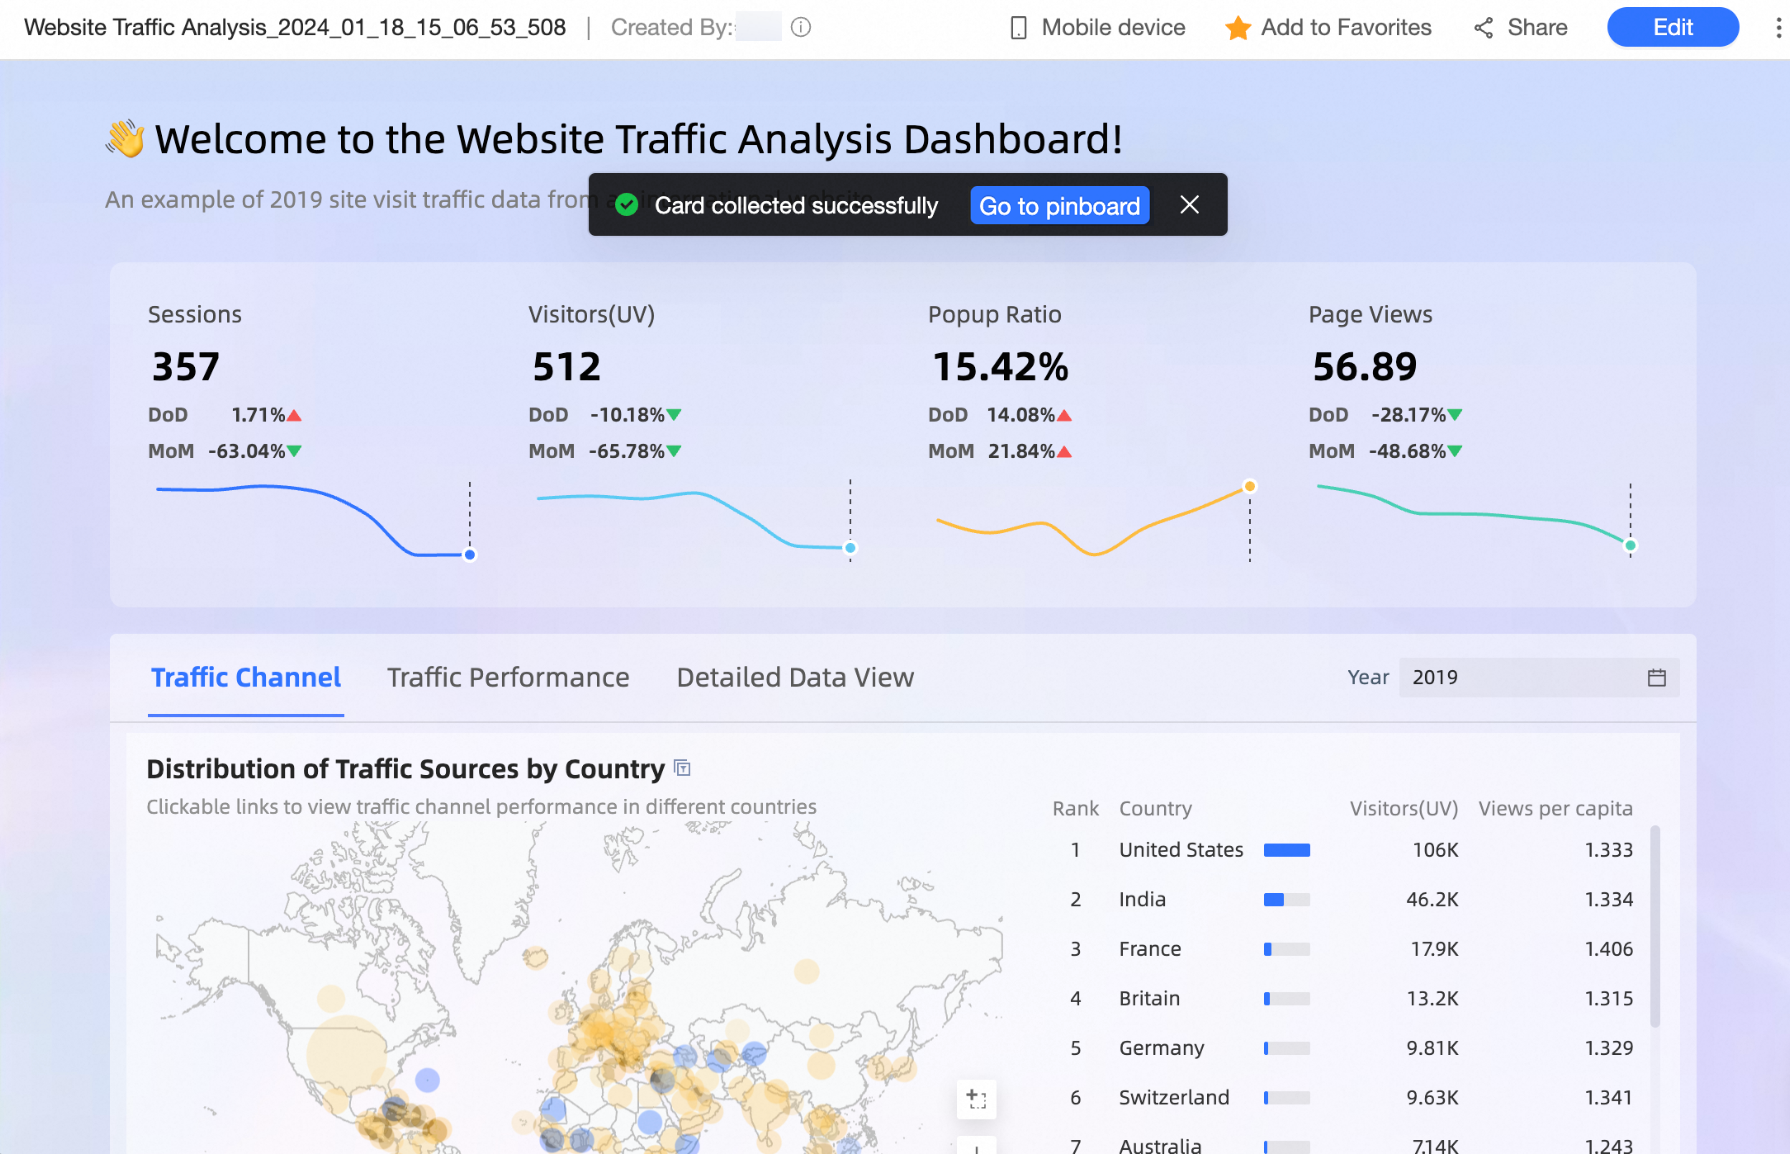The height and width of the screenshot is (1154, 1790).
Task: Select Germany in the country table
Action: click(1161, 1048)
